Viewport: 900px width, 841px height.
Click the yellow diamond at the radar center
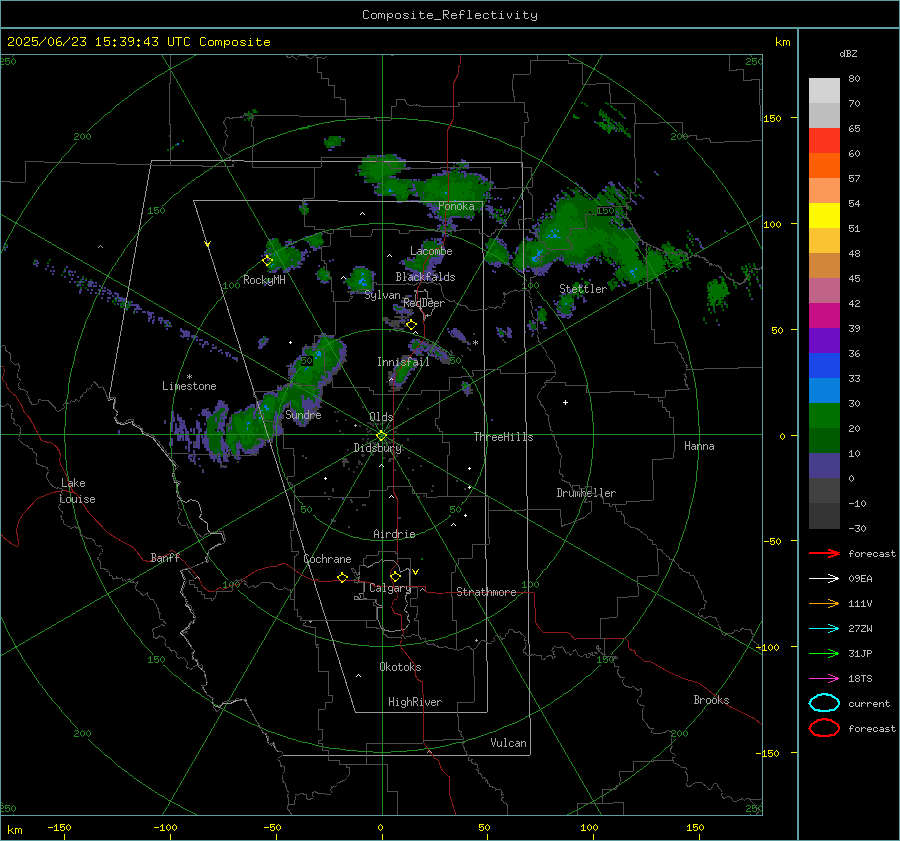pos(382,436)
